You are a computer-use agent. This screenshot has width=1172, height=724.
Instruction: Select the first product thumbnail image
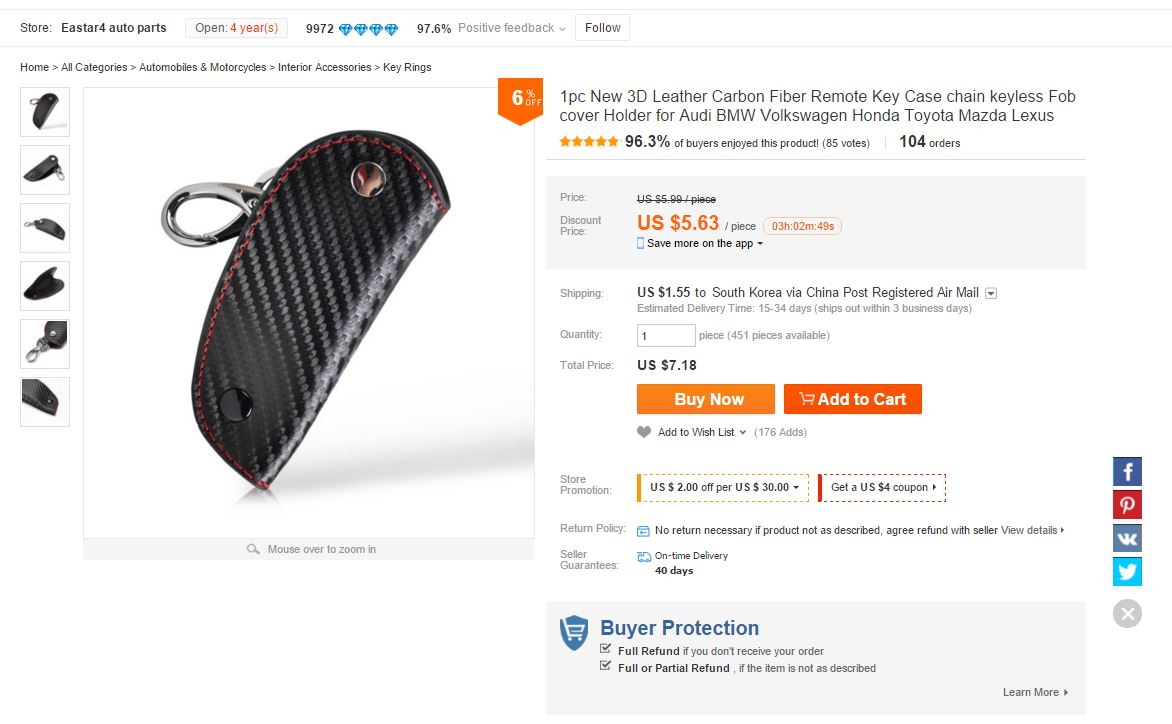(45, 112)
